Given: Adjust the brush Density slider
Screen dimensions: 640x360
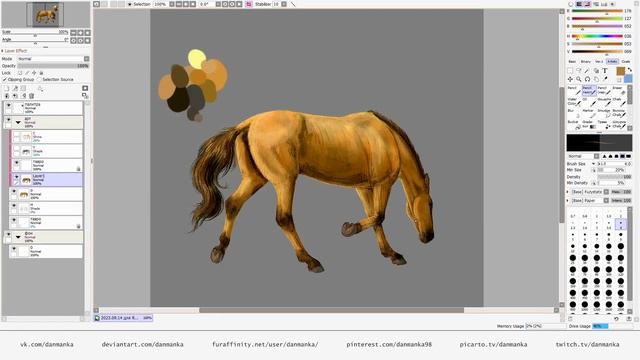Looking at the screenshot, I should coord(614,177).
